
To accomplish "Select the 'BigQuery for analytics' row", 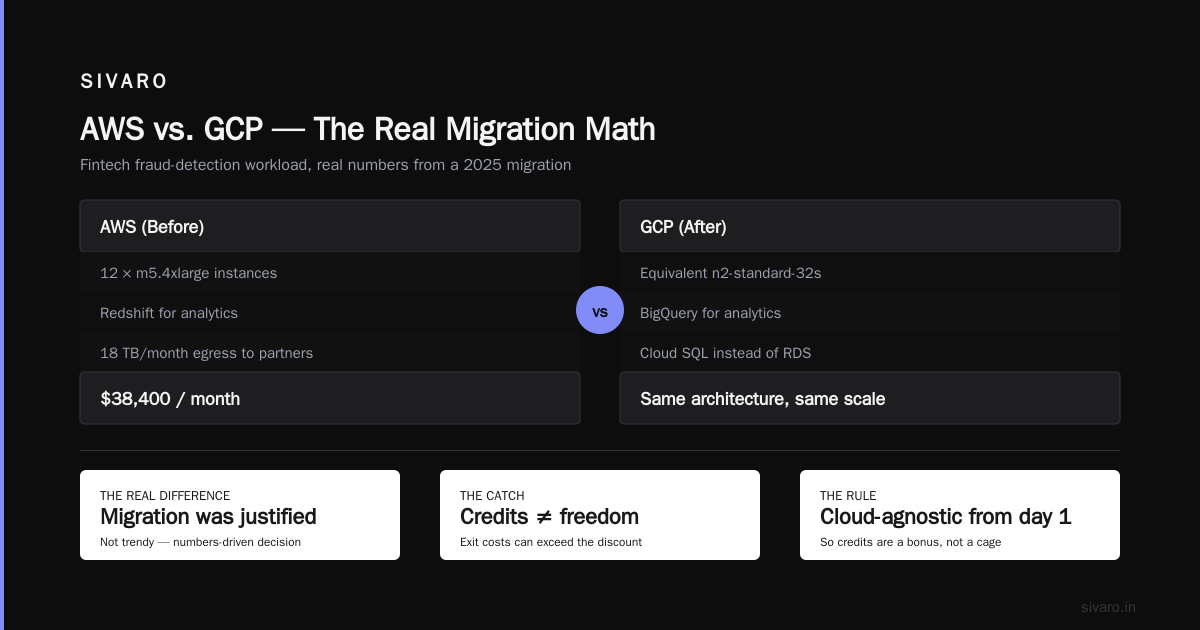I will point(870,312).
